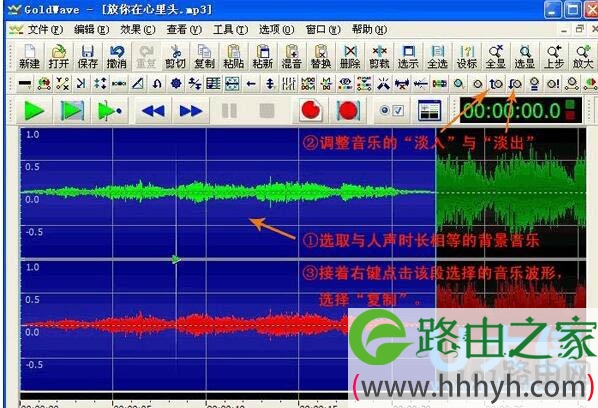Undo with the 撤消 toolbar icon
The height and width of the screenshot is (408, 598).
pyautogui.click(x=117, y=56)
